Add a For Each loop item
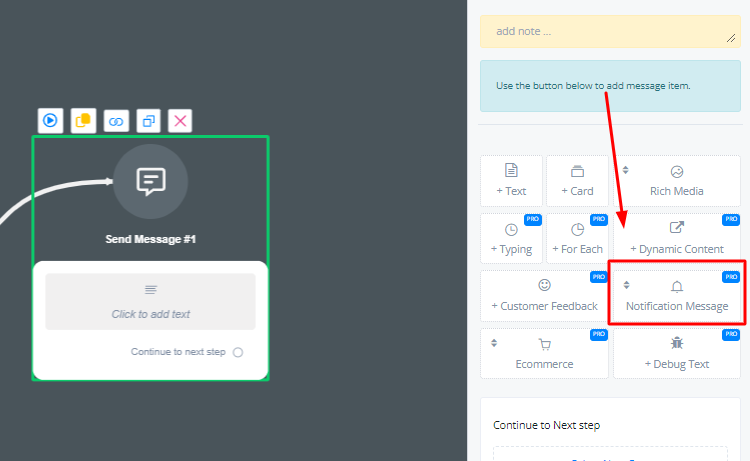This screenshot has height=461, width=750. point(577,239)
